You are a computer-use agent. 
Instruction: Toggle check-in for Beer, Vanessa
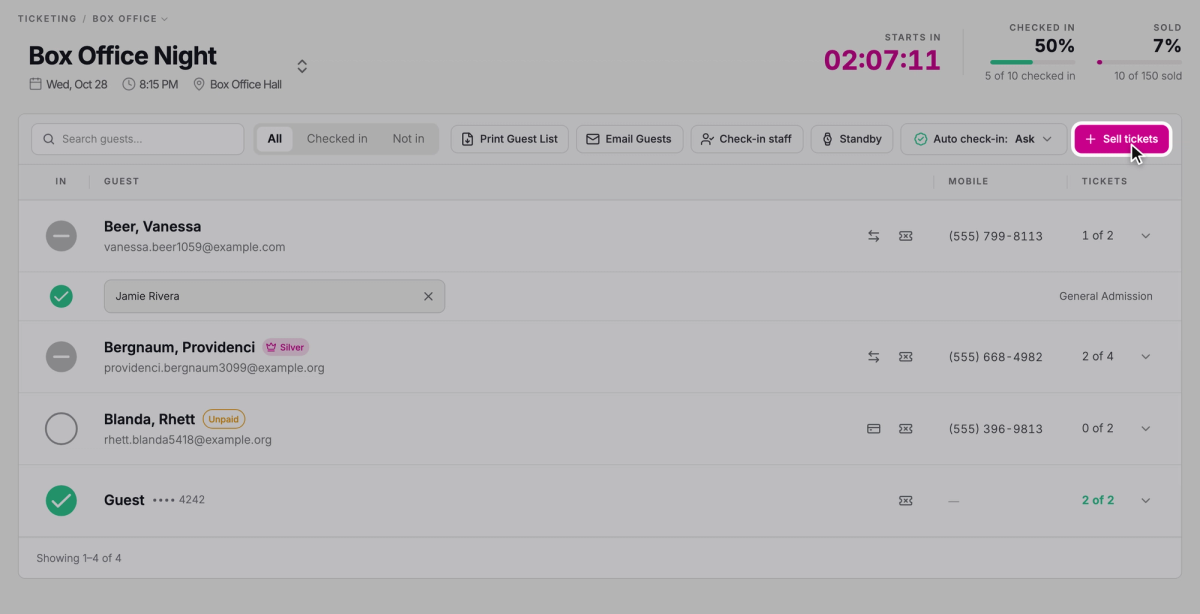61,236
